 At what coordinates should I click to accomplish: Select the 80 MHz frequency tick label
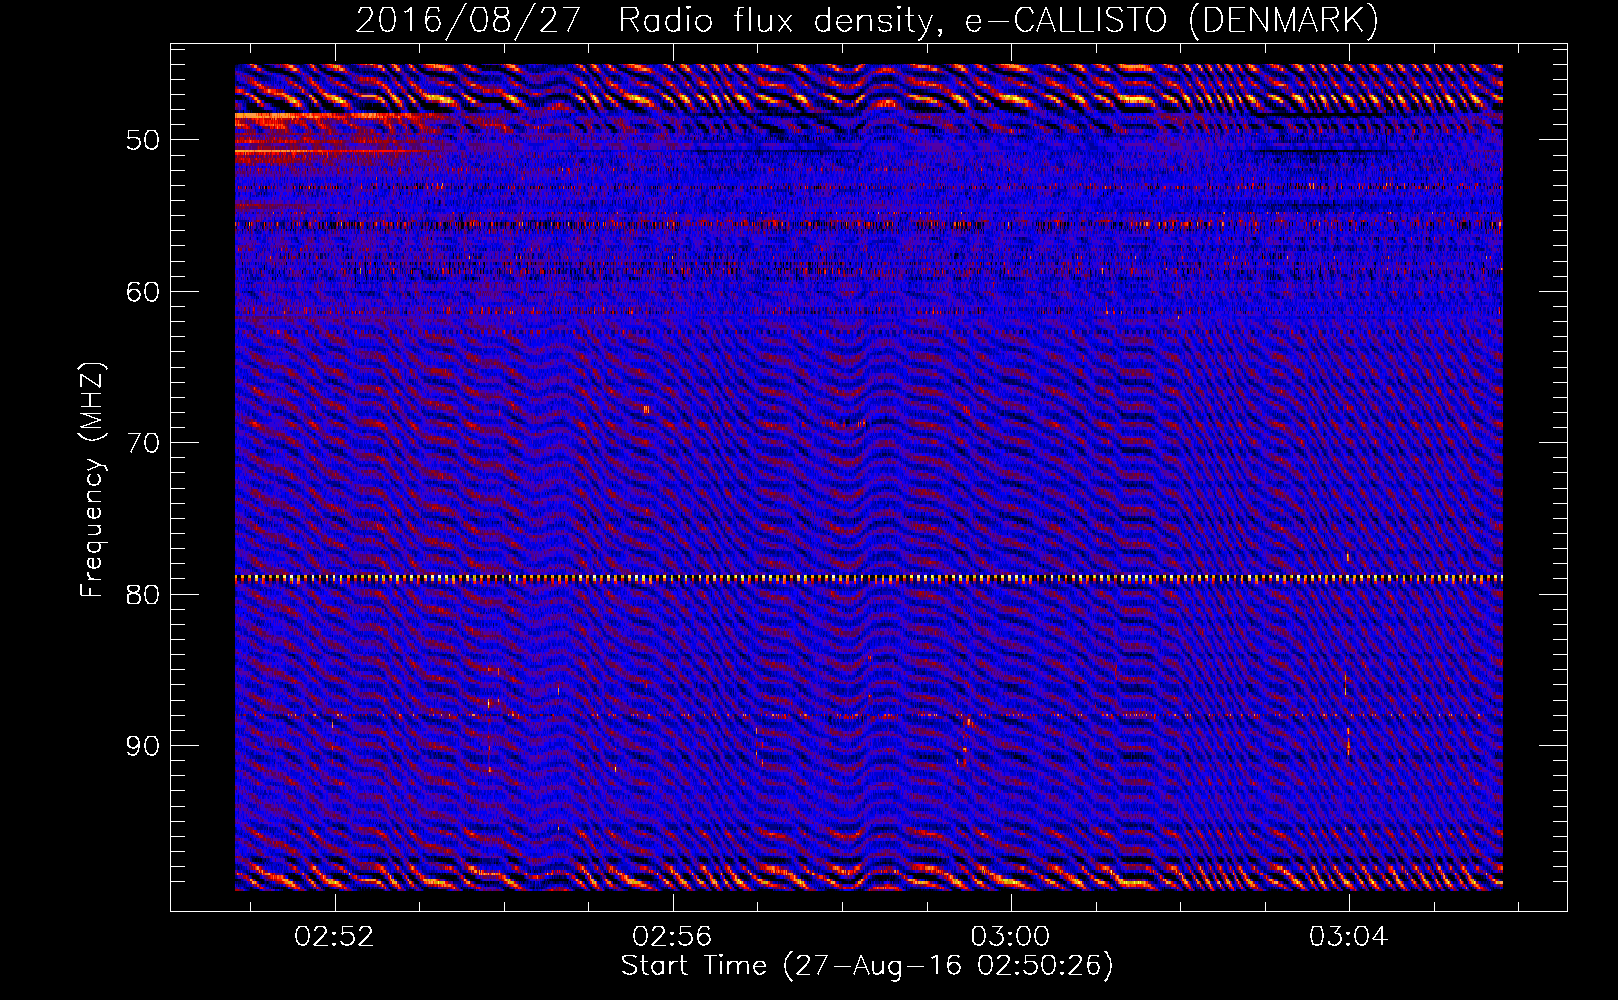tap(143, 595)
